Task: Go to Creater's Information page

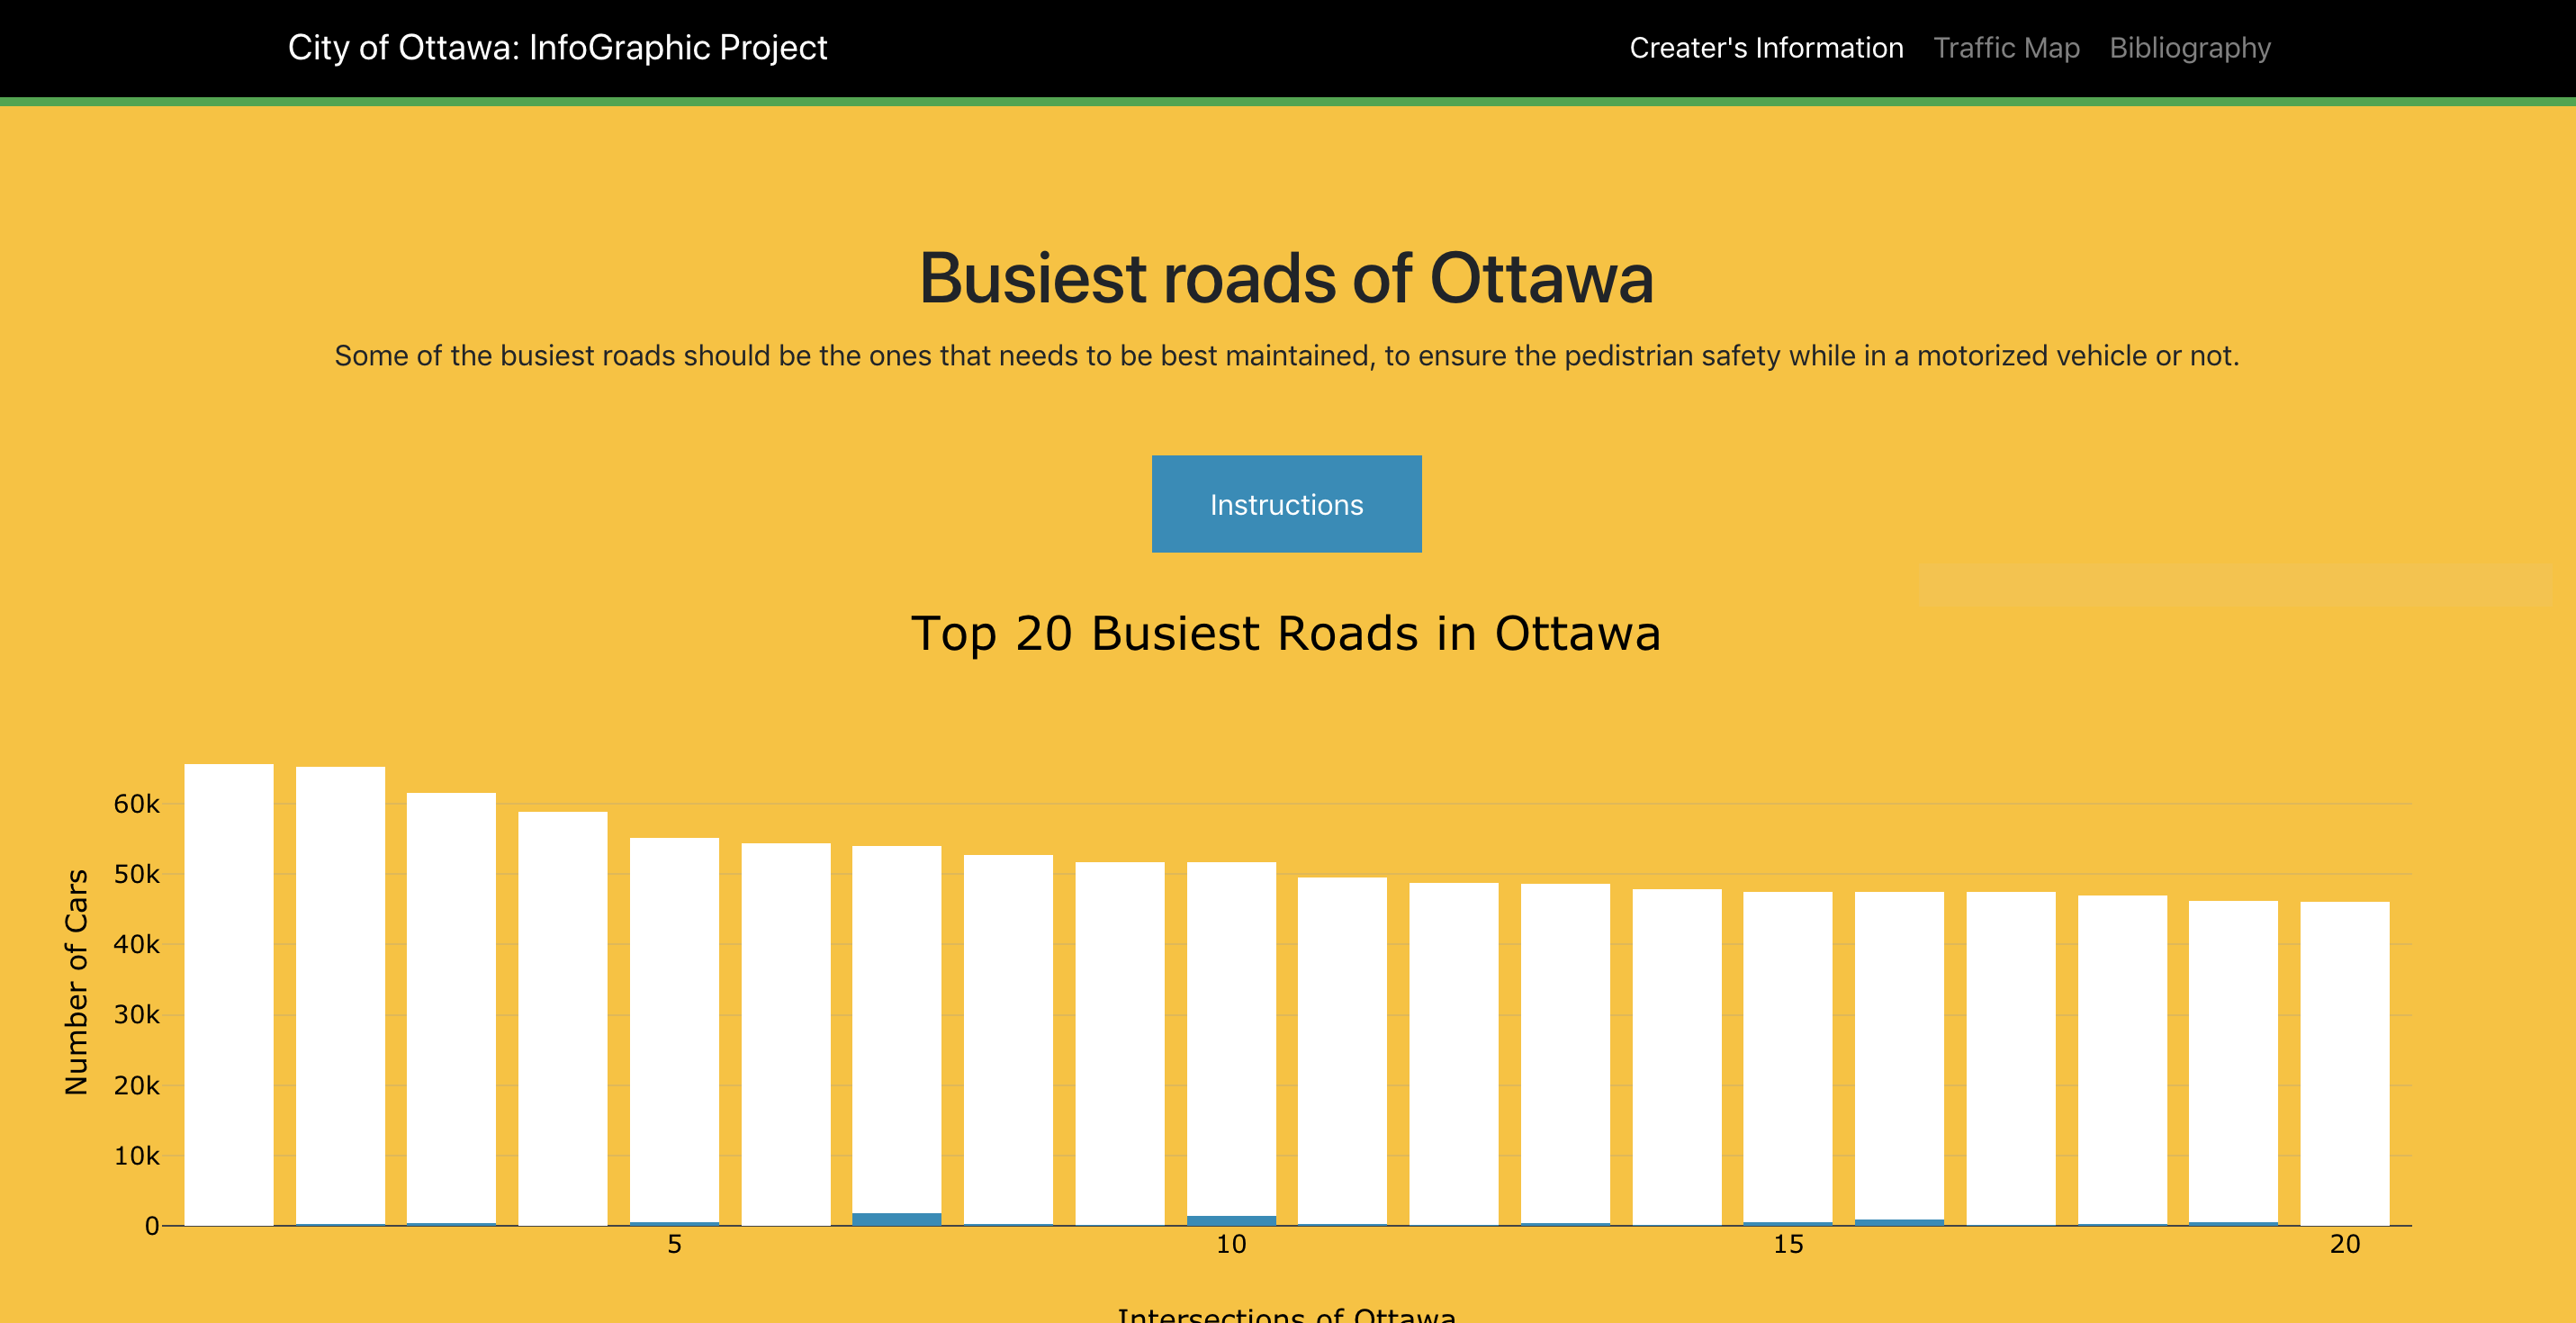Action: (x=1765, y=48)
